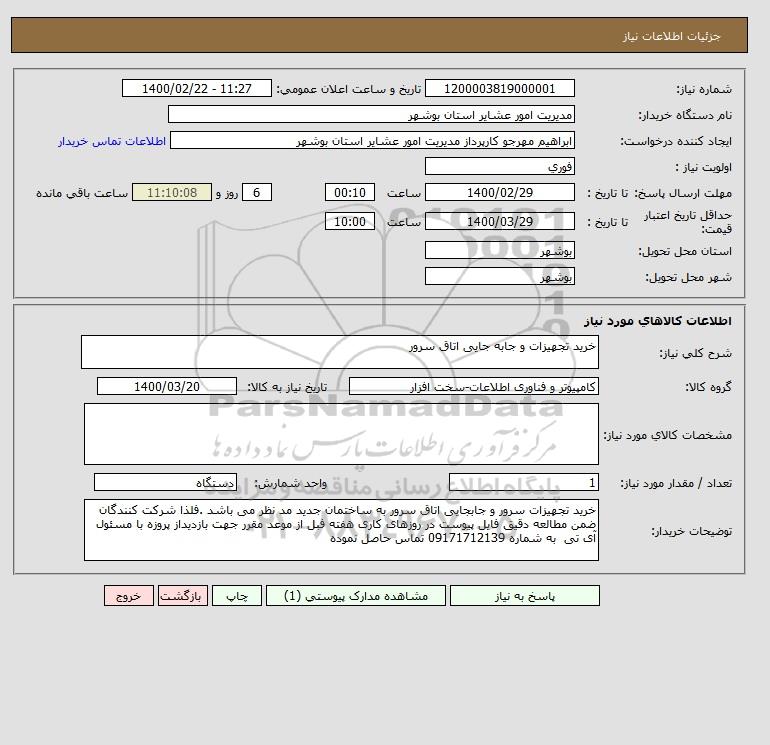The width and height of the screenshot is (770, 745).
Task: Click the گروه کالا label
Action: point(708,387)
